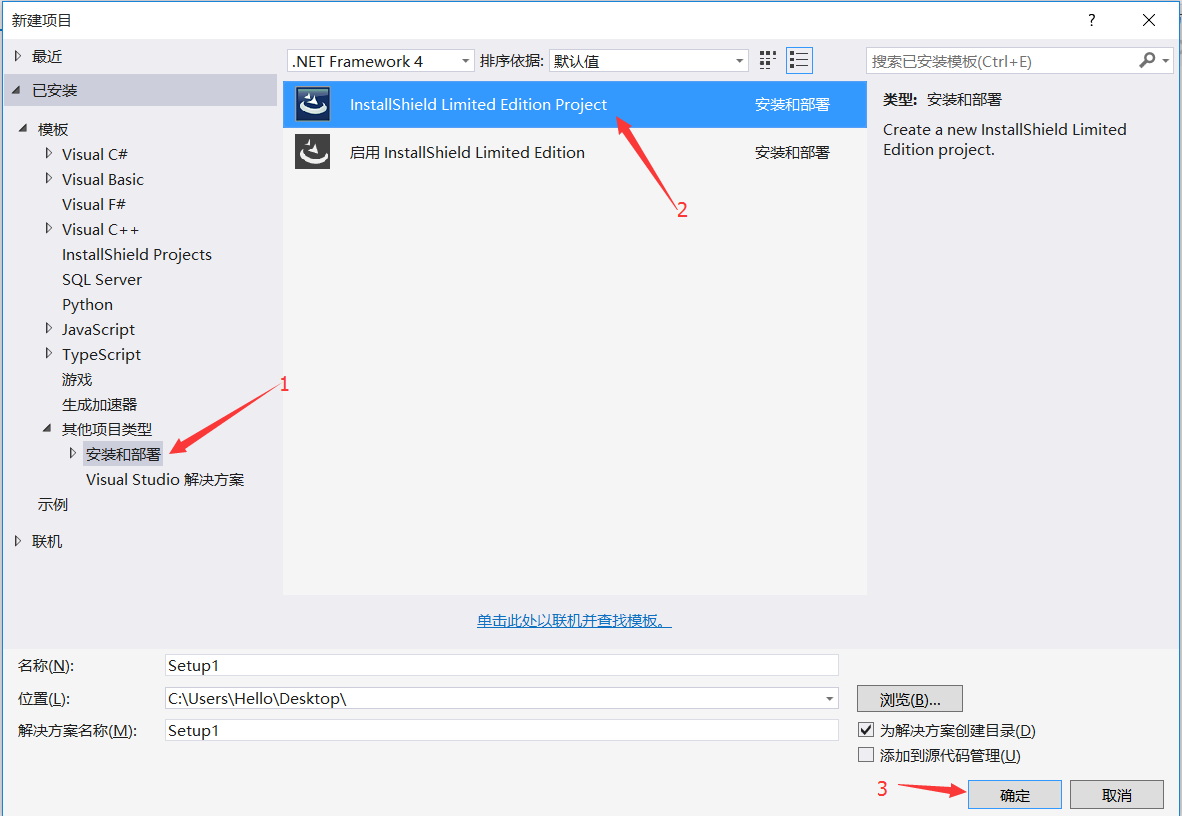This screenshot has height=816, width=1182.
Task: Select InstallShield Projects tree item
Action: (x=136, y=254)
